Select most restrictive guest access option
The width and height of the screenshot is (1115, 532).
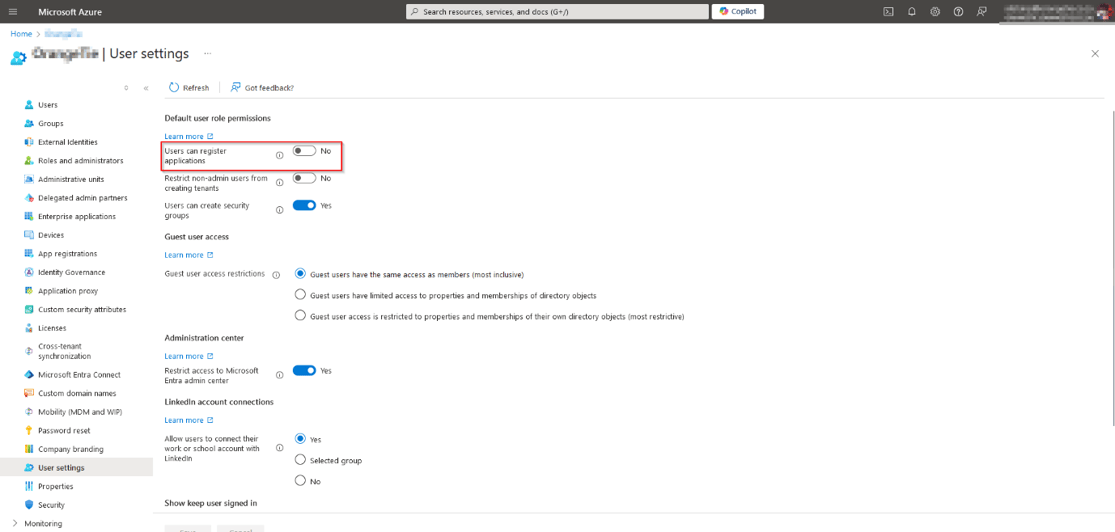coord(300,316)
